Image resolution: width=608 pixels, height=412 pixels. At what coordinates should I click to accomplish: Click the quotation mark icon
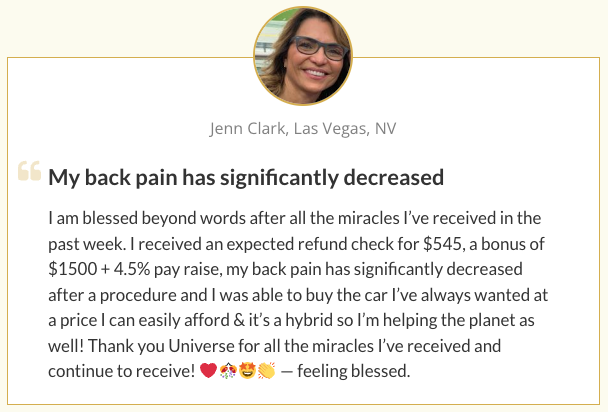[x=29, y=173]
